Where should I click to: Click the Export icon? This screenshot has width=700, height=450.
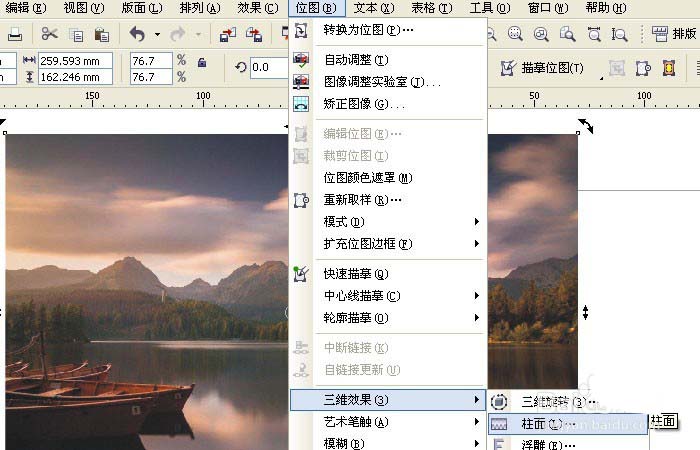coord(254,34)
